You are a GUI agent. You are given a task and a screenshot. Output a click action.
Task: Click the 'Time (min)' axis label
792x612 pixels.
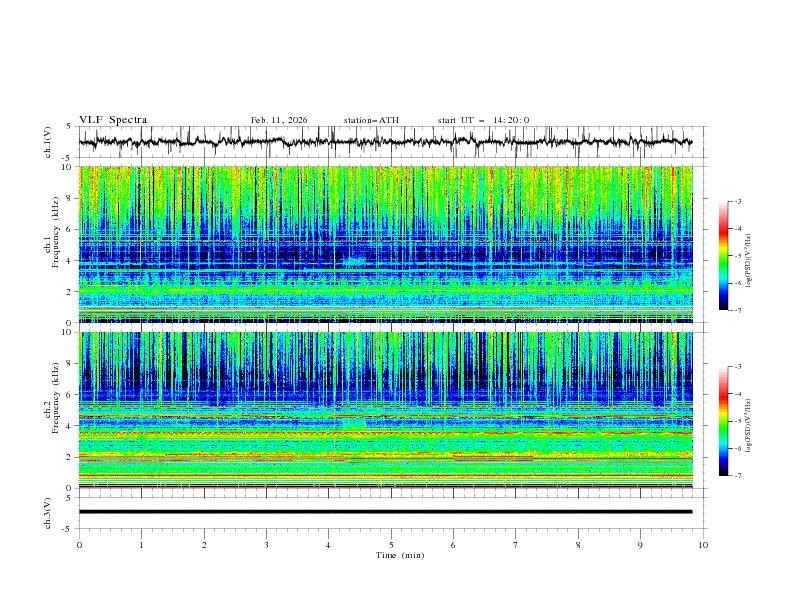(x=400, y=555)
